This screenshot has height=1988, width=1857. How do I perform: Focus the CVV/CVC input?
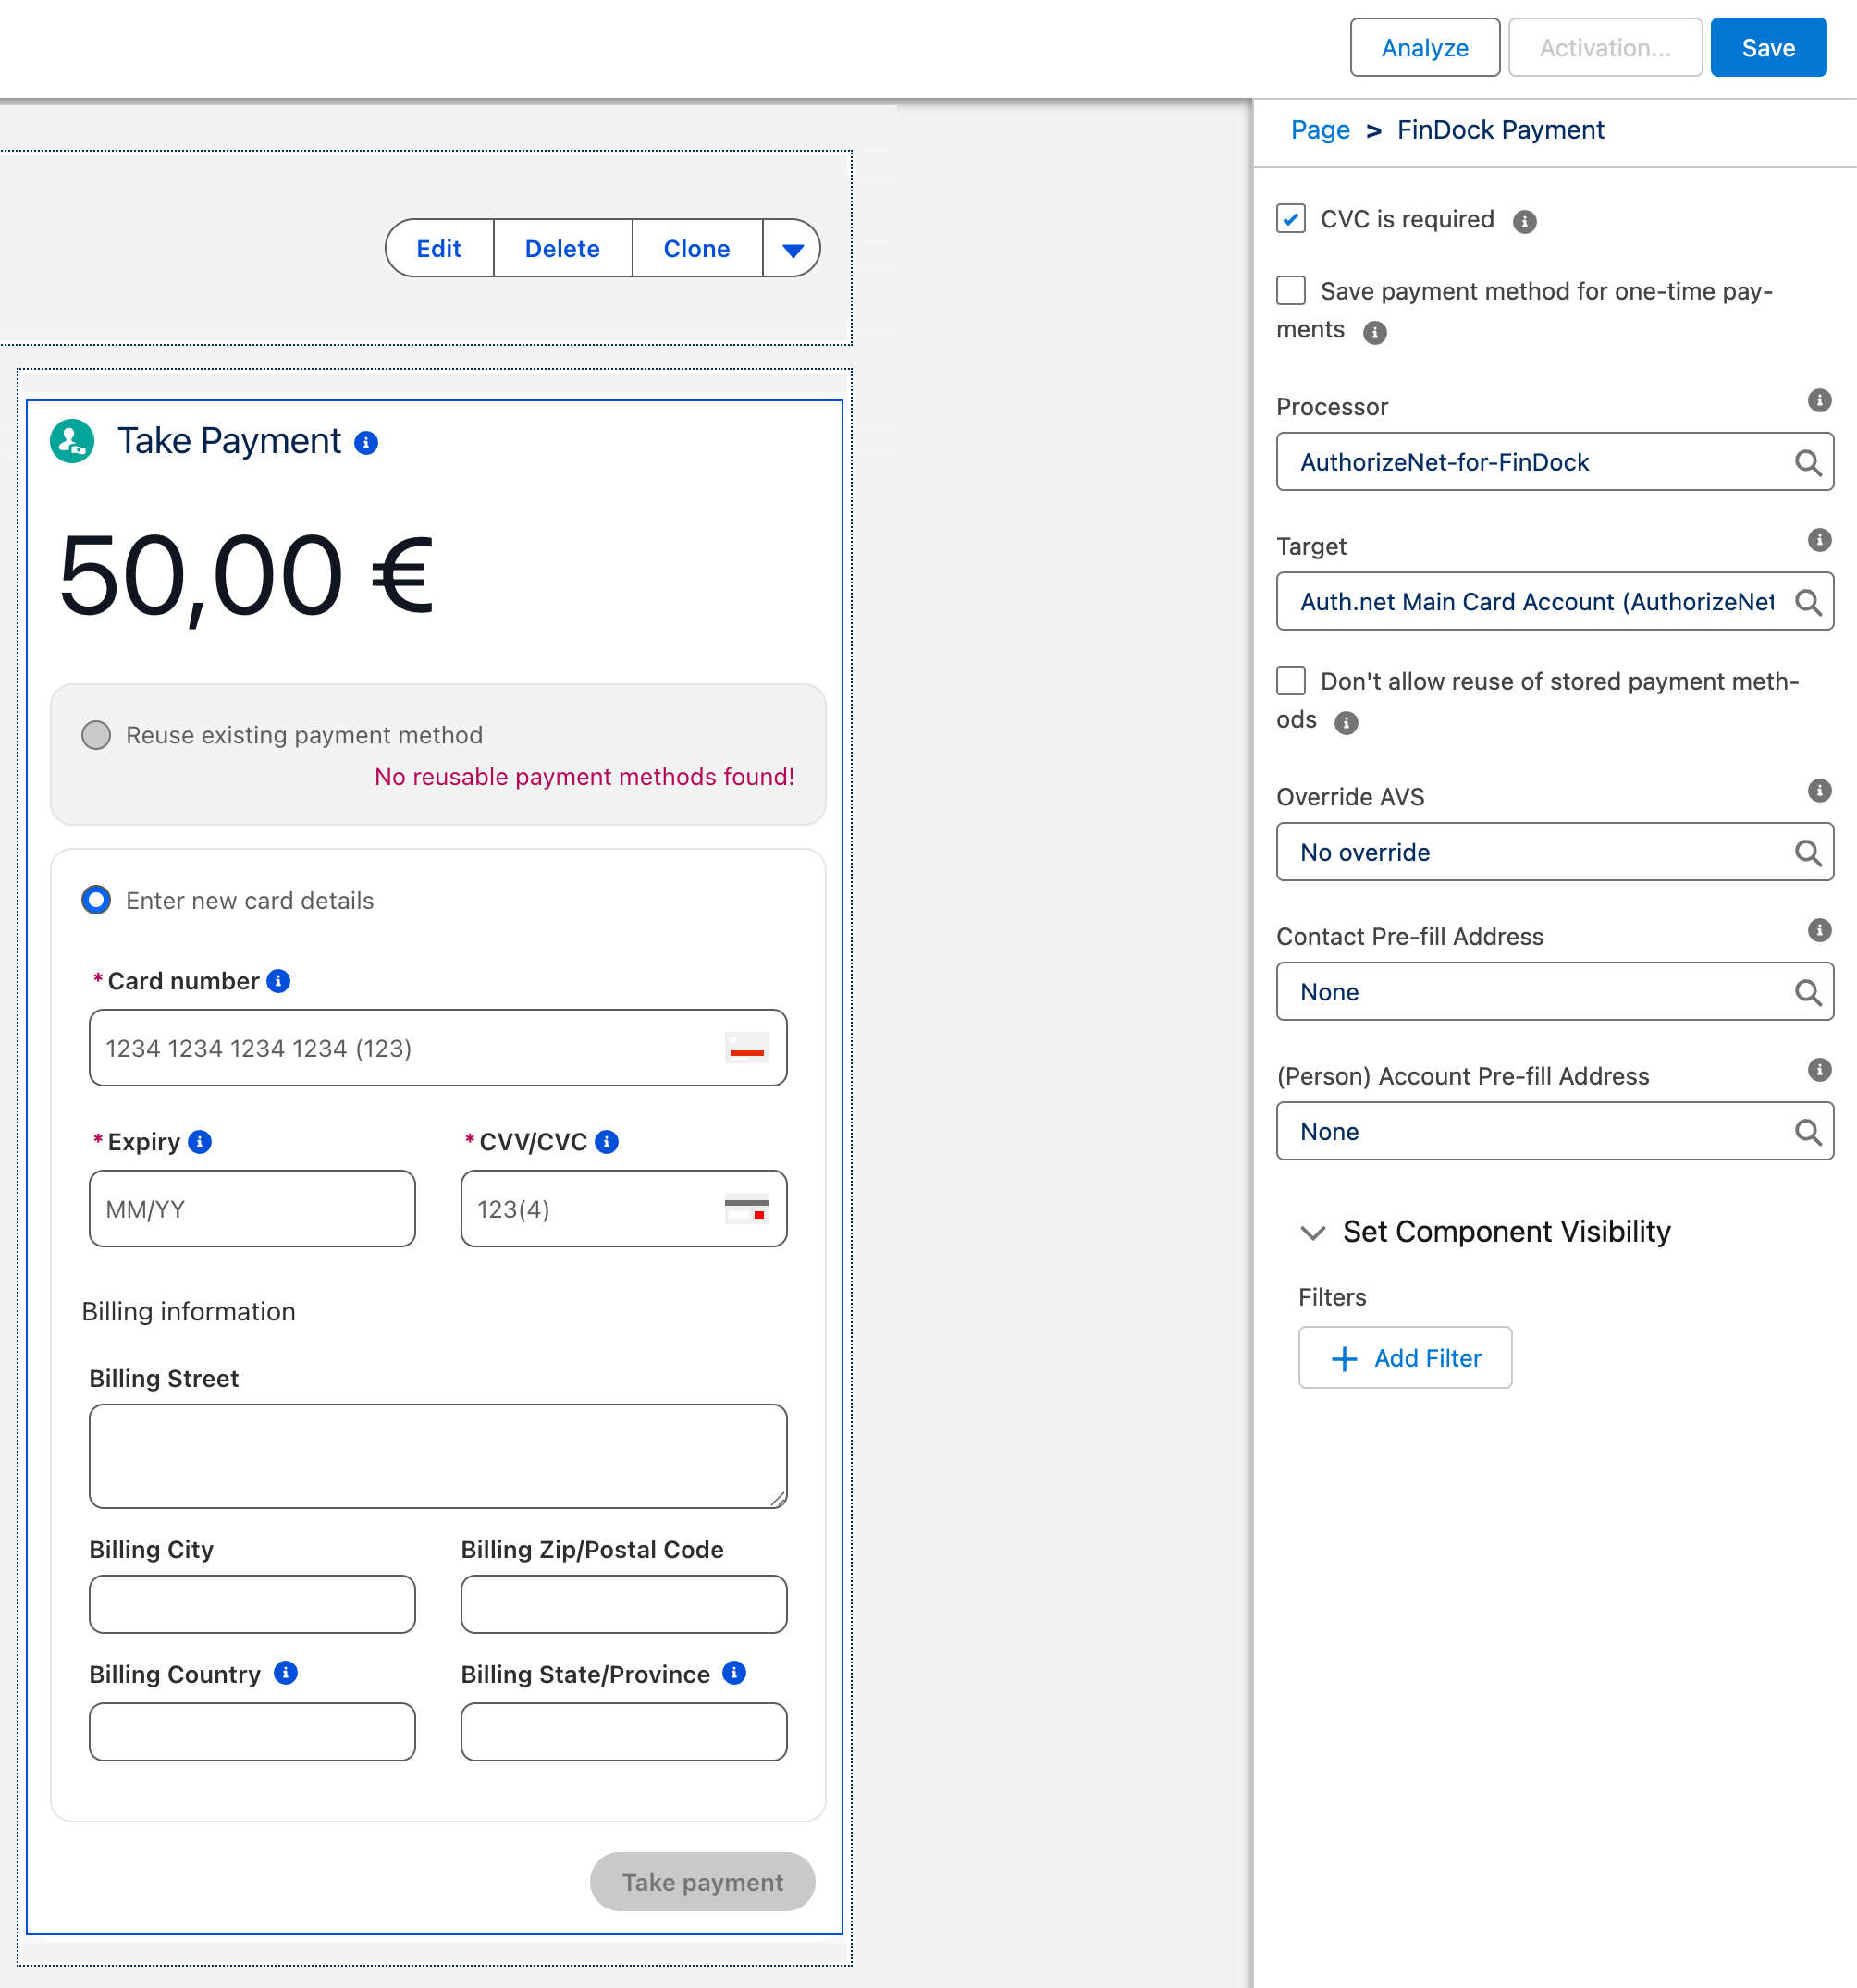click(624, 1209)
